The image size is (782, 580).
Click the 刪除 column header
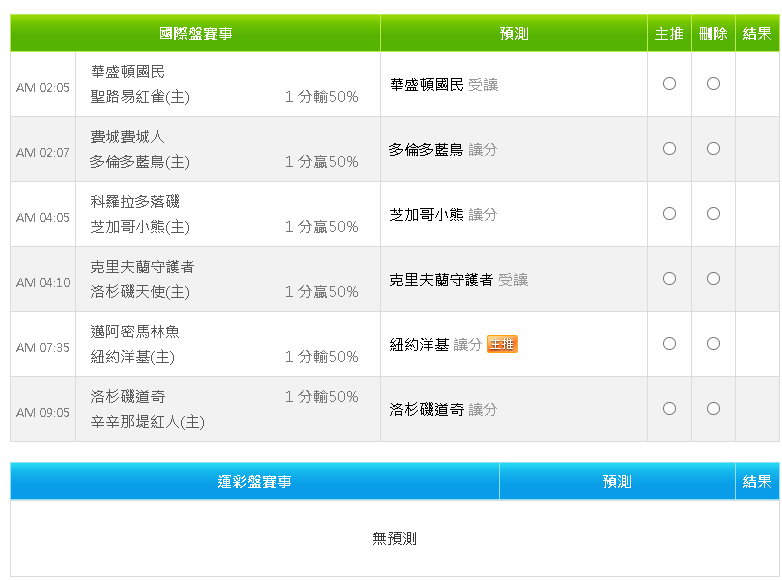(713, 33)
